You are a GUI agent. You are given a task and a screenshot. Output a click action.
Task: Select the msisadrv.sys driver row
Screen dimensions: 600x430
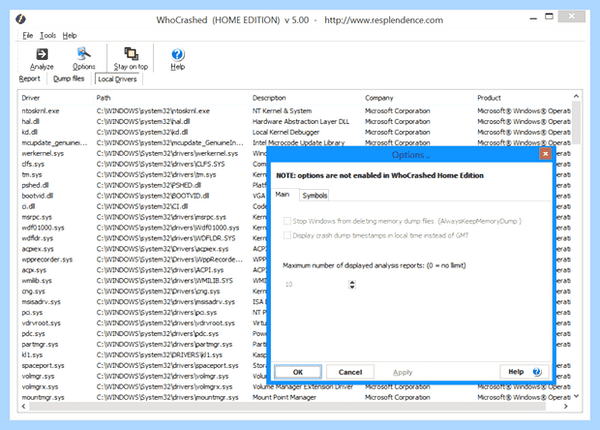coord(143,302)
